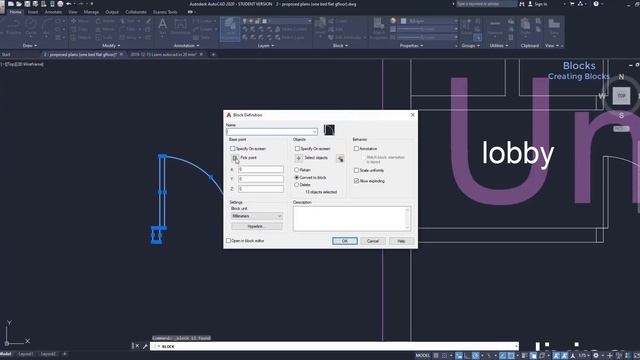Image resolution: width=640 pixels, height=360 pixels.
Task: Click the object color wheel swatch
Action: tap(393, 21)
